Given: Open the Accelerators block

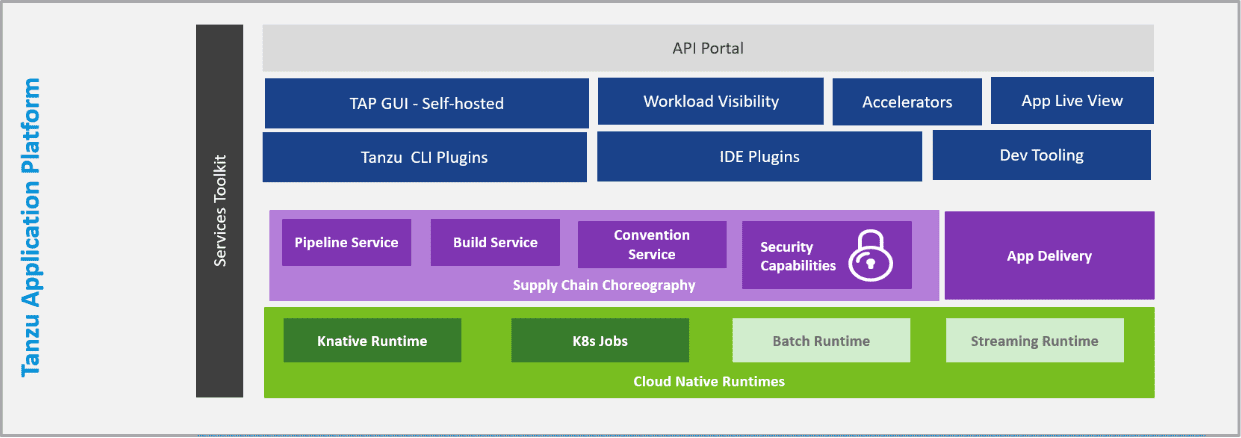Looking at the screenshot, I should tap(907, 102).
